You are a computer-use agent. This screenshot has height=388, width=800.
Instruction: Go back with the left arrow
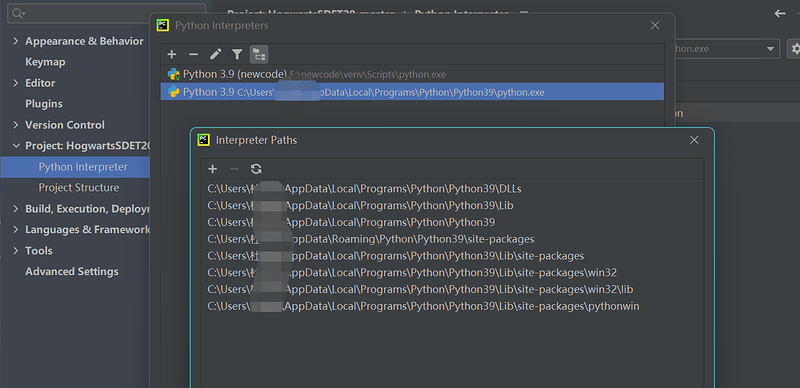pyautogui.click(x=780, y=14)
